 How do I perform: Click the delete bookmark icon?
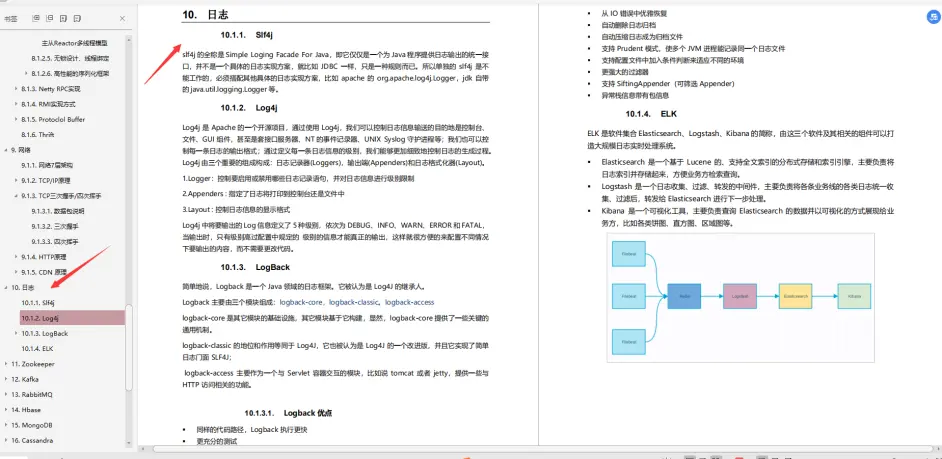(79, 19)
